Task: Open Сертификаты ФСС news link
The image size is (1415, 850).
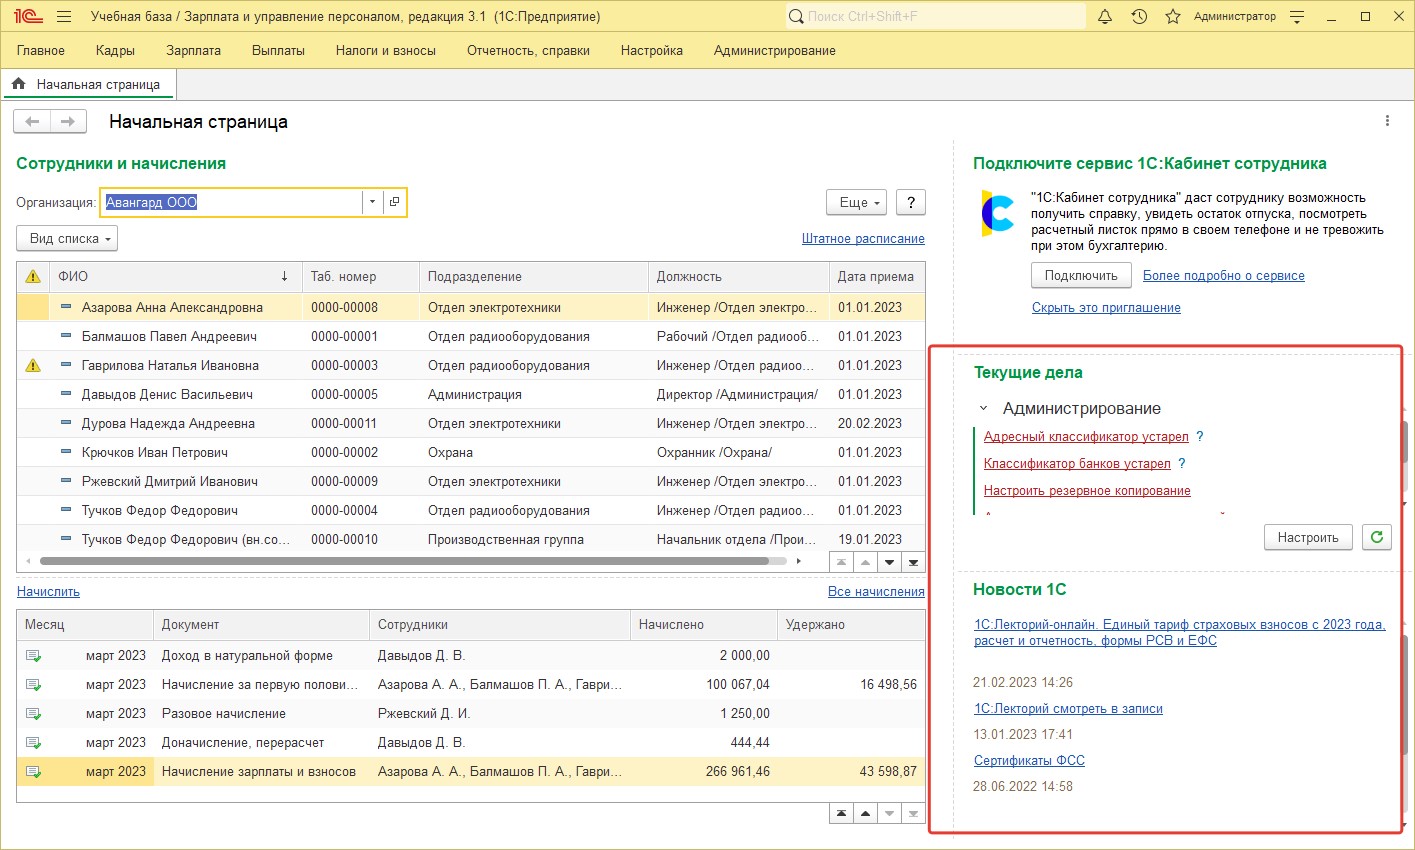Action: point(1029,760)
